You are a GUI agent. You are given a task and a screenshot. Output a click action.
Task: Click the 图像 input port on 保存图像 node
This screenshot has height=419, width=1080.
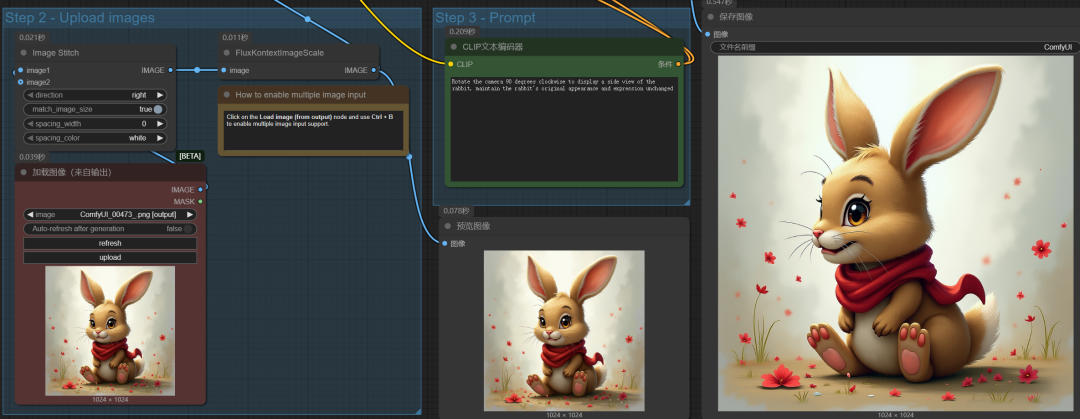click(707, 34)
